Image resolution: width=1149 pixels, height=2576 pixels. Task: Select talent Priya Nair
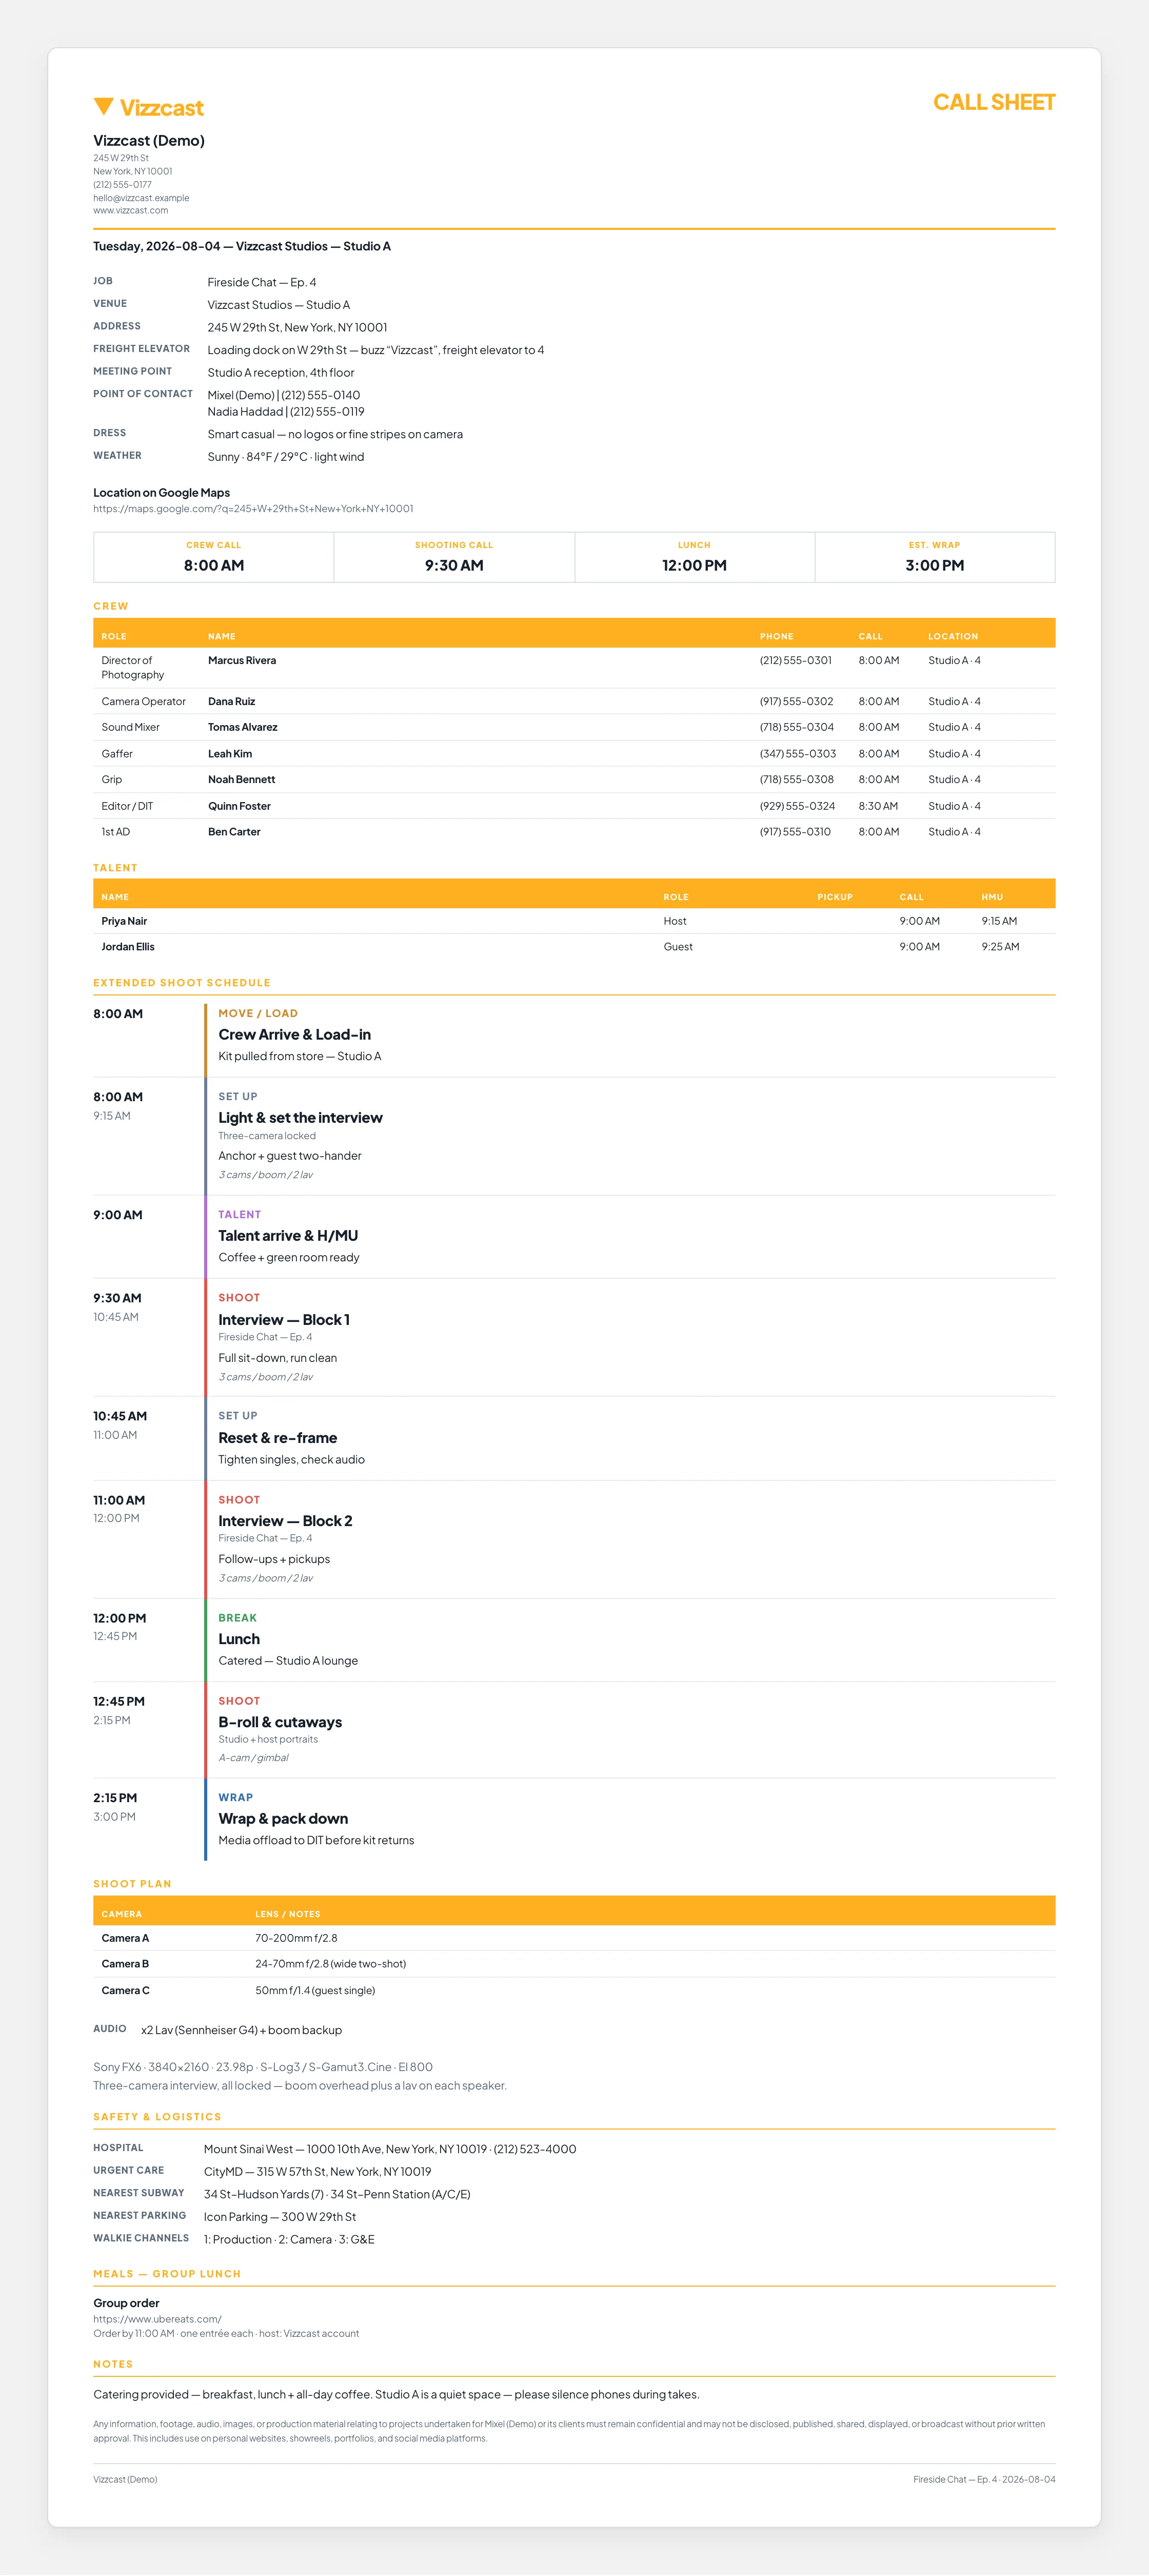pos(124,922)
